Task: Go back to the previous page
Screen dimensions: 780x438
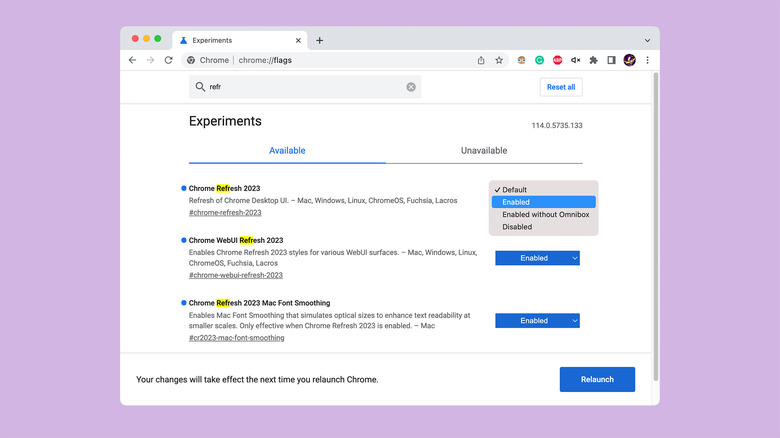Action: [x=132, y=60]
